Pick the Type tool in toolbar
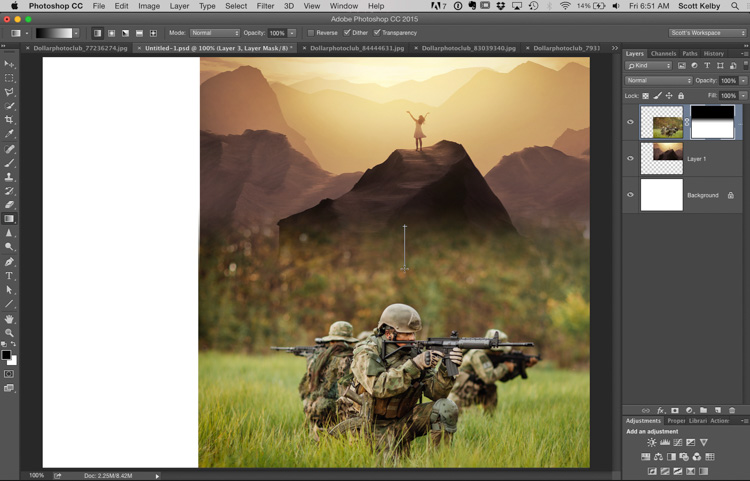Screen dimensions: 750x481 [x=10, y=275]
